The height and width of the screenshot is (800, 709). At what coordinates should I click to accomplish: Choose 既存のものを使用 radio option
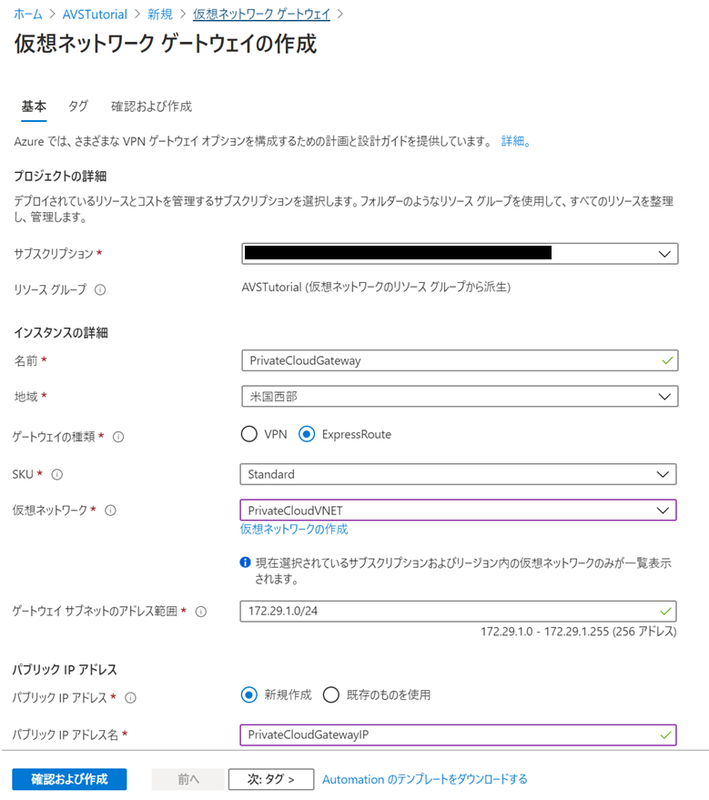(331, 695)
